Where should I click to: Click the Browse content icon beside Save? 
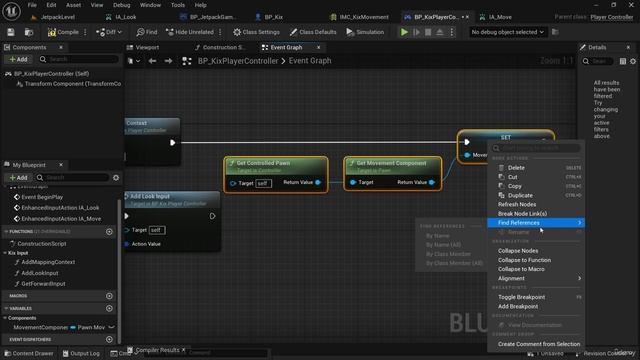click(x=29, y=32)
